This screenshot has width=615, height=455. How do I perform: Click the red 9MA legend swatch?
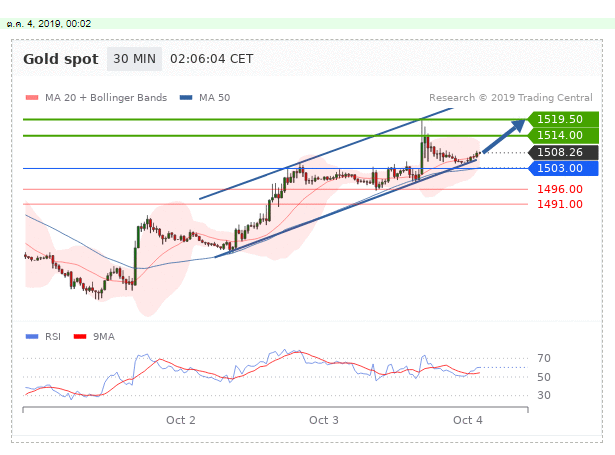(80, 337)
